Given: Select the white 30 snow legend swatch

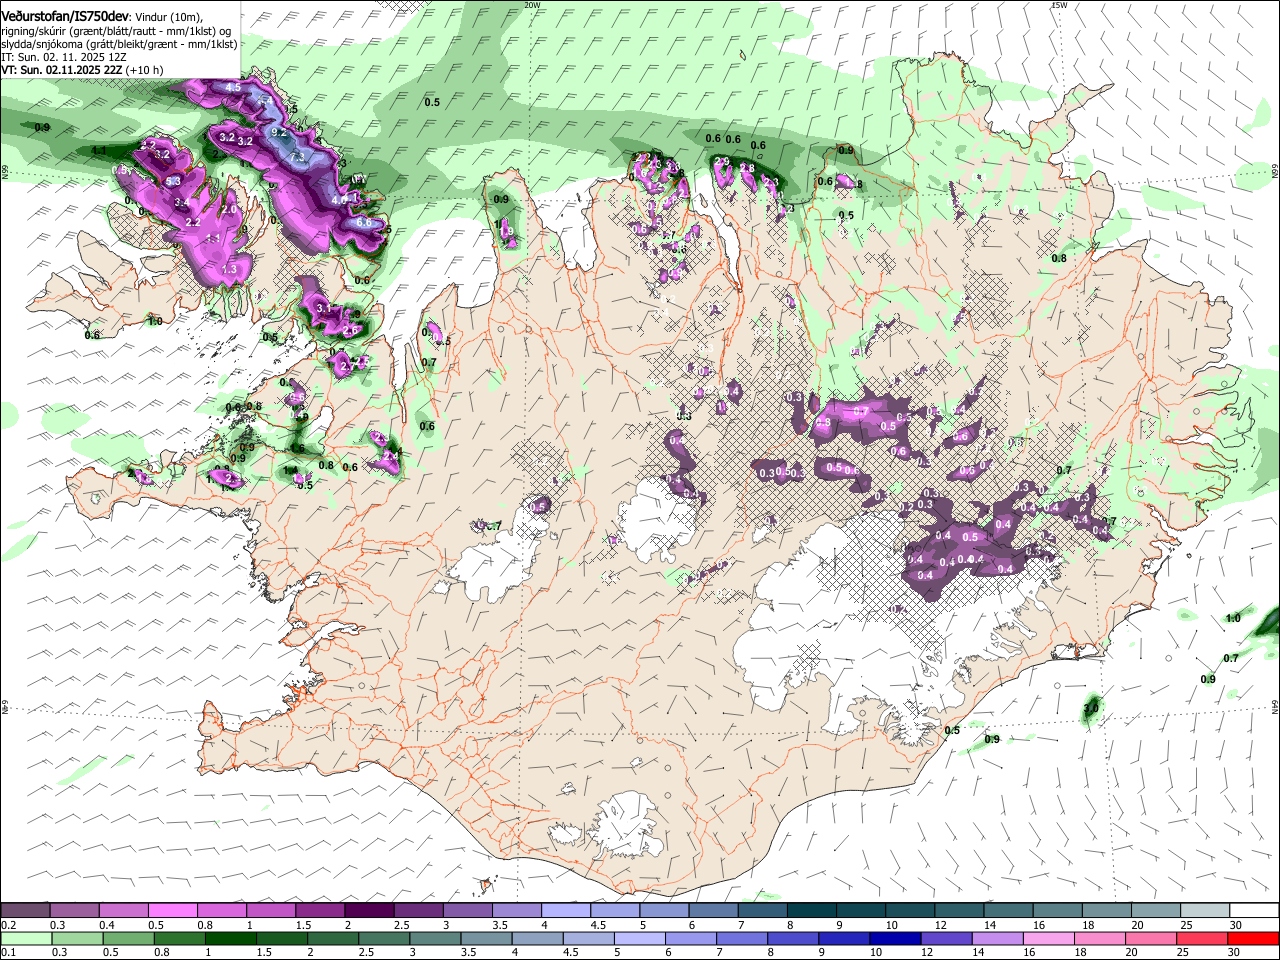Looking at the screenshot, I should [x=1254, y=910].
